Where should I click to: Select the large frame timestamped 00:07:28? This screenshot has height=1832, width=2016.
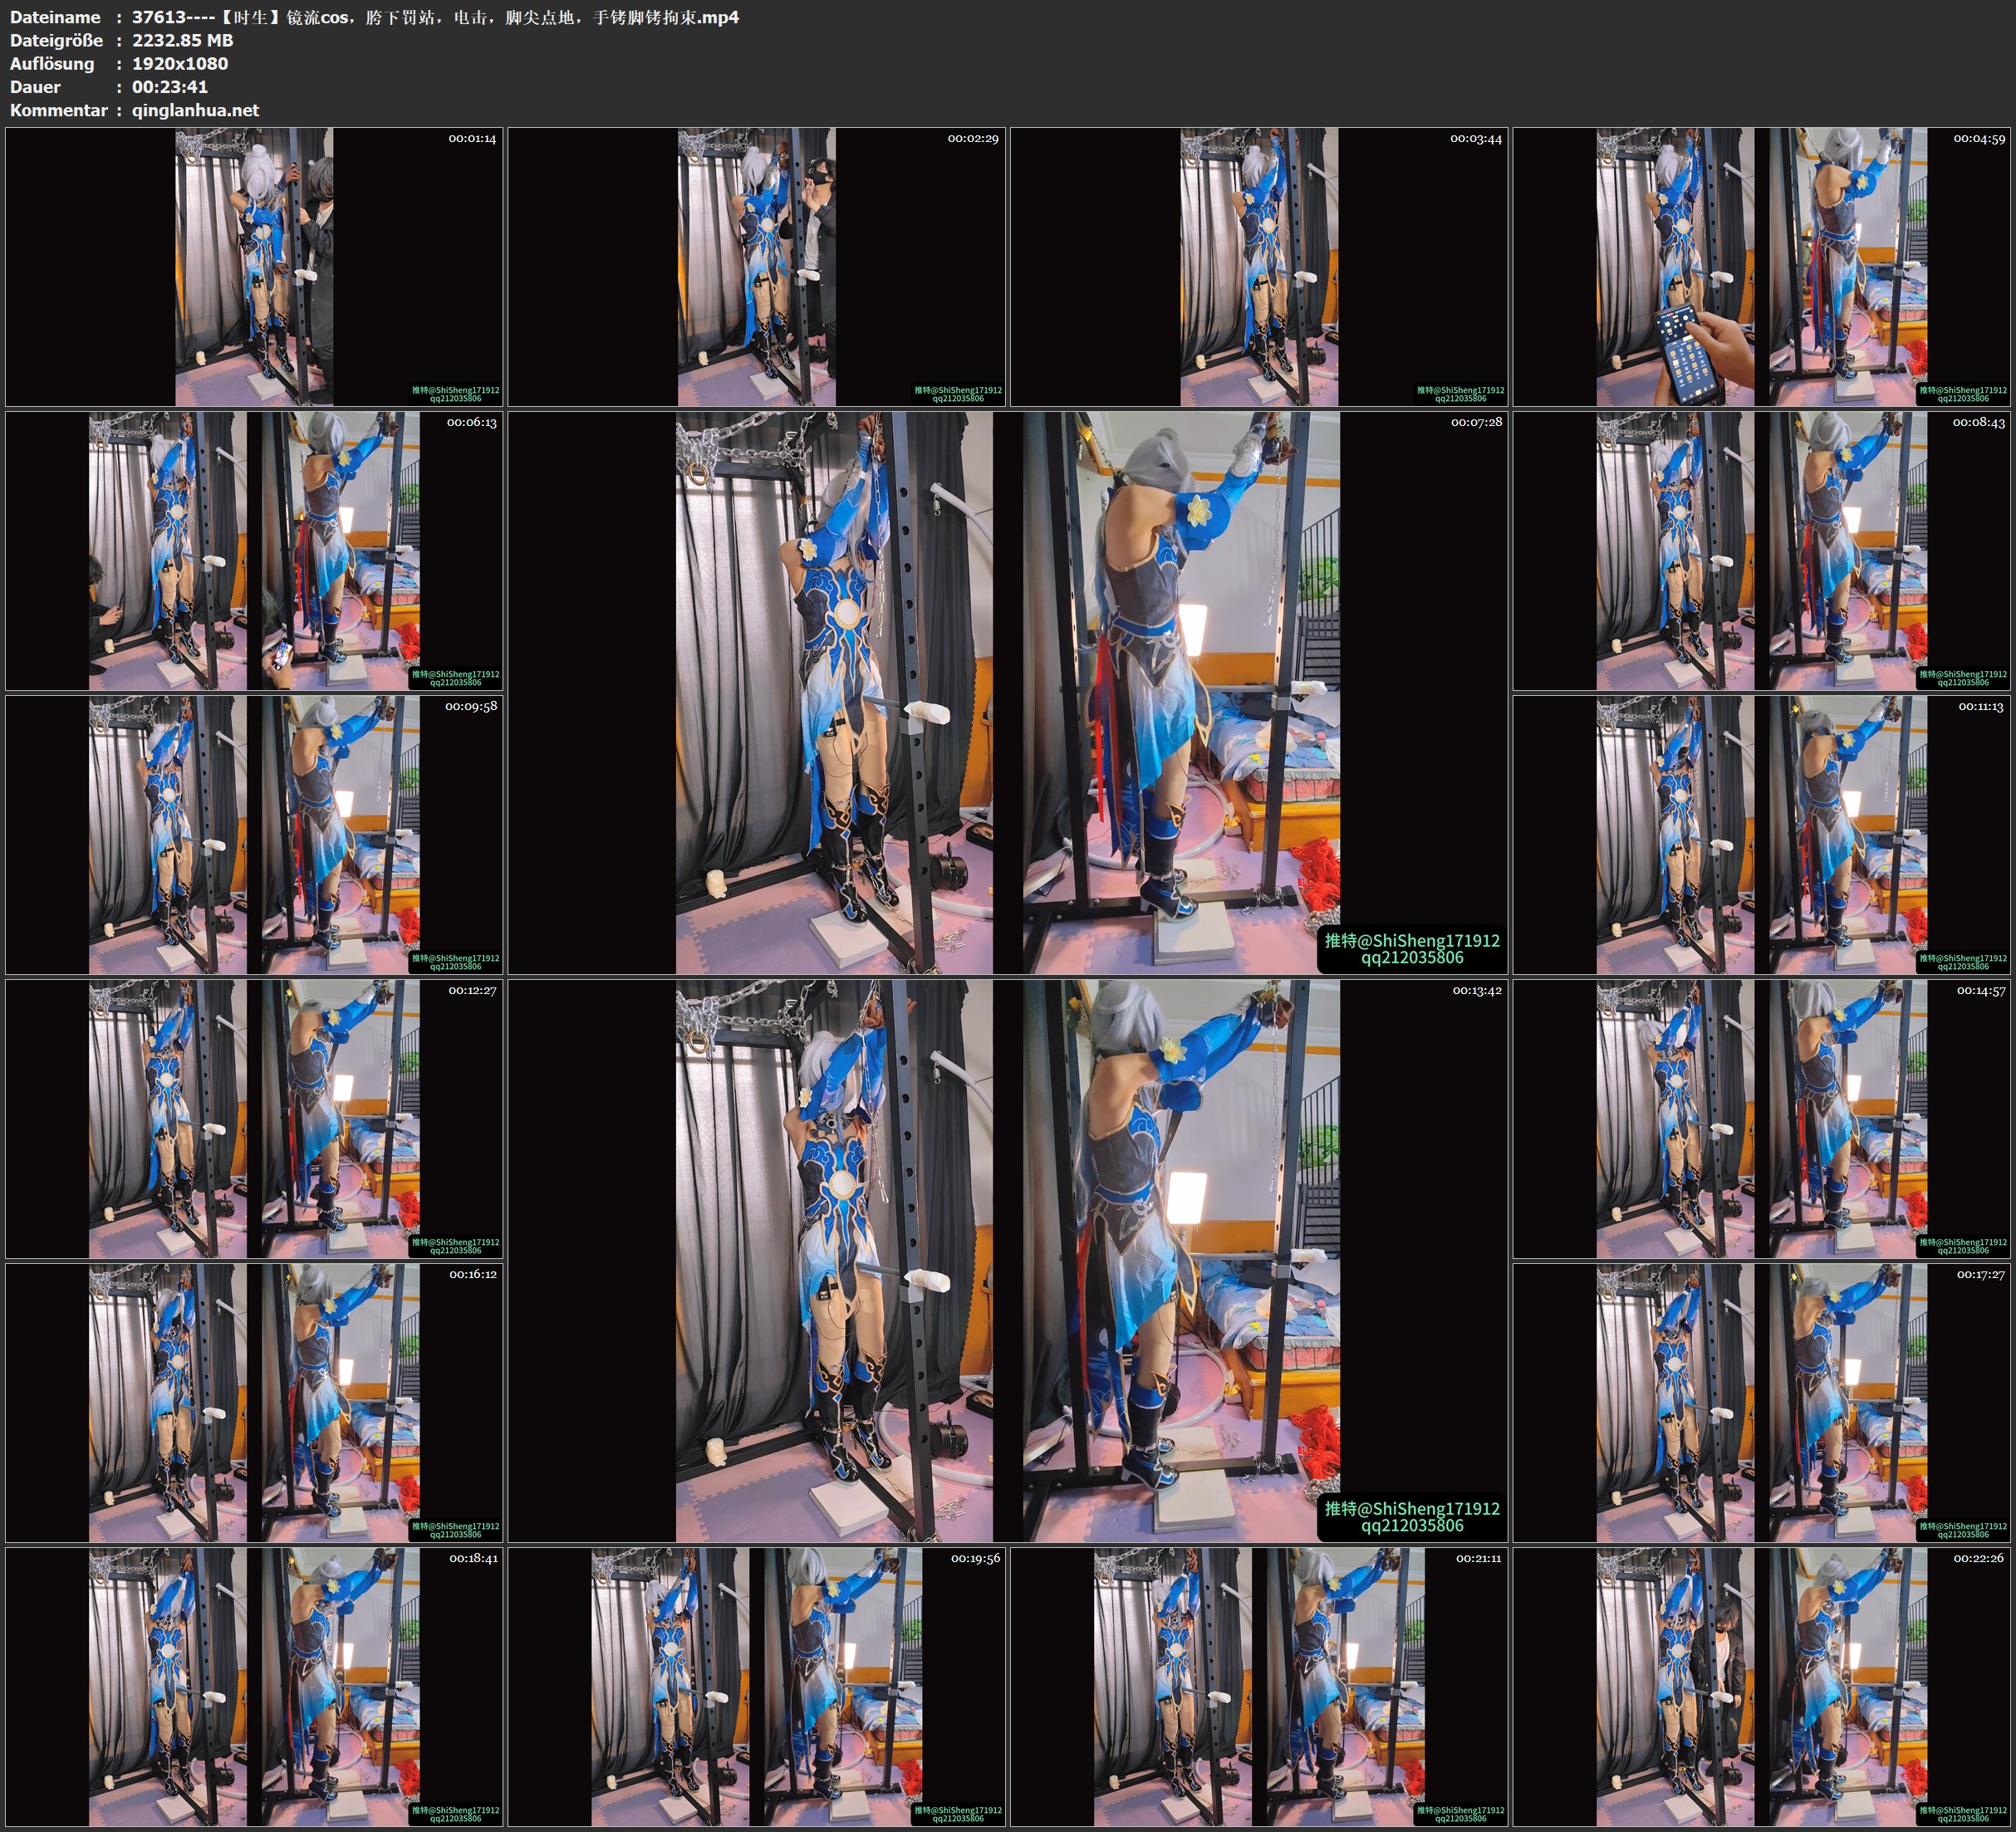click(x=1008, y=693)
